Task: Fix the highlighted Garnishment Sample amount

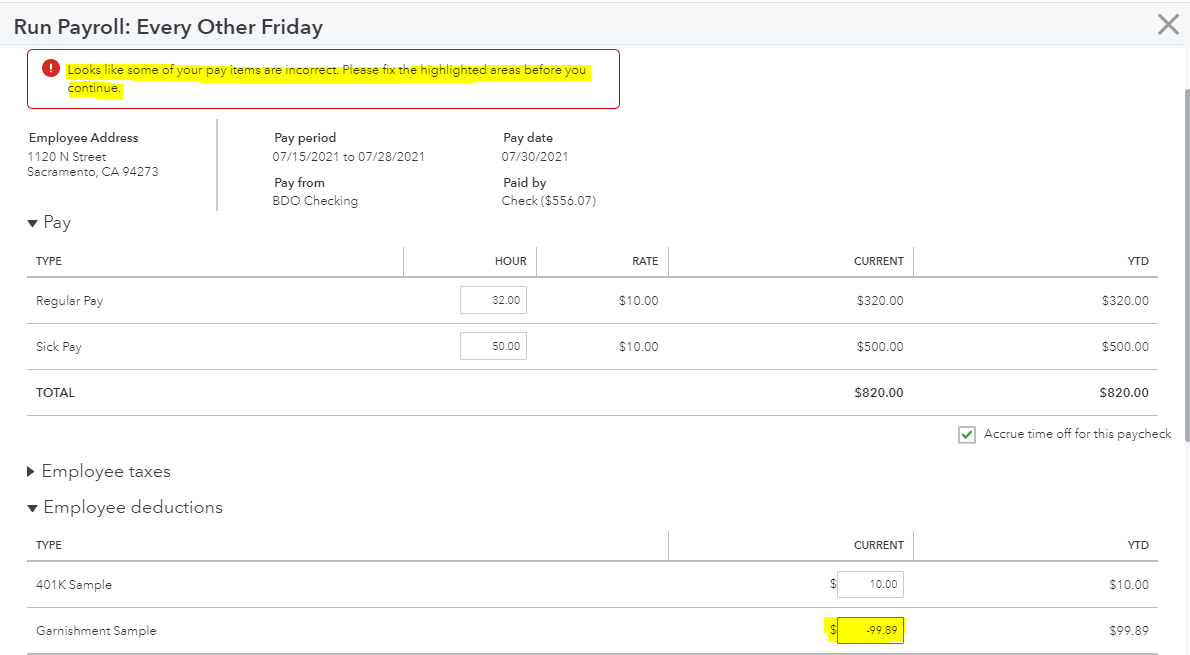Action: [870, 630]
